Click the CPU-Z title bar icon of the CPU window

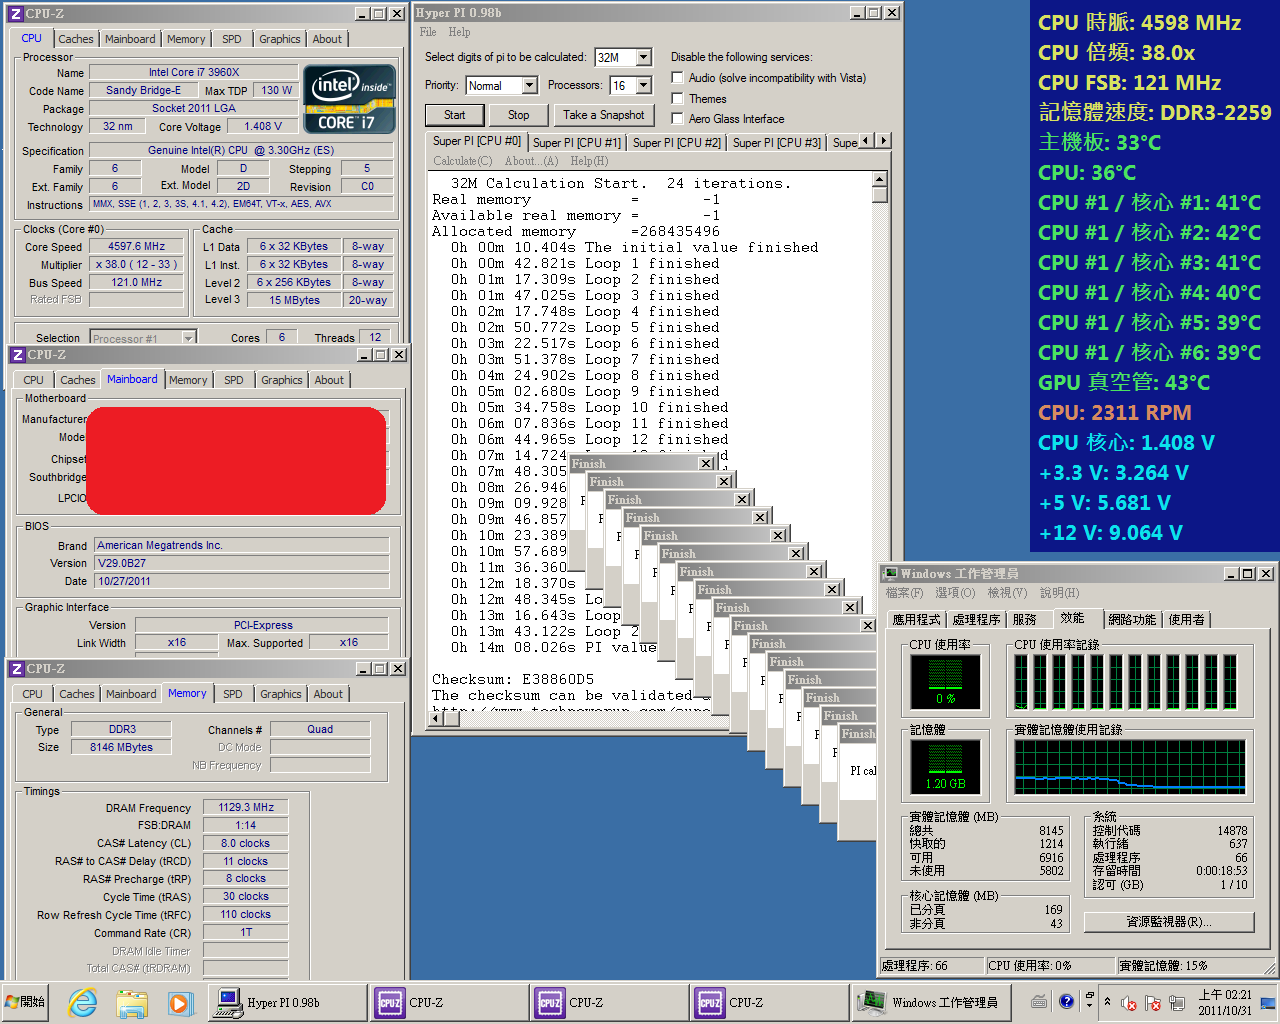point(16,14)
